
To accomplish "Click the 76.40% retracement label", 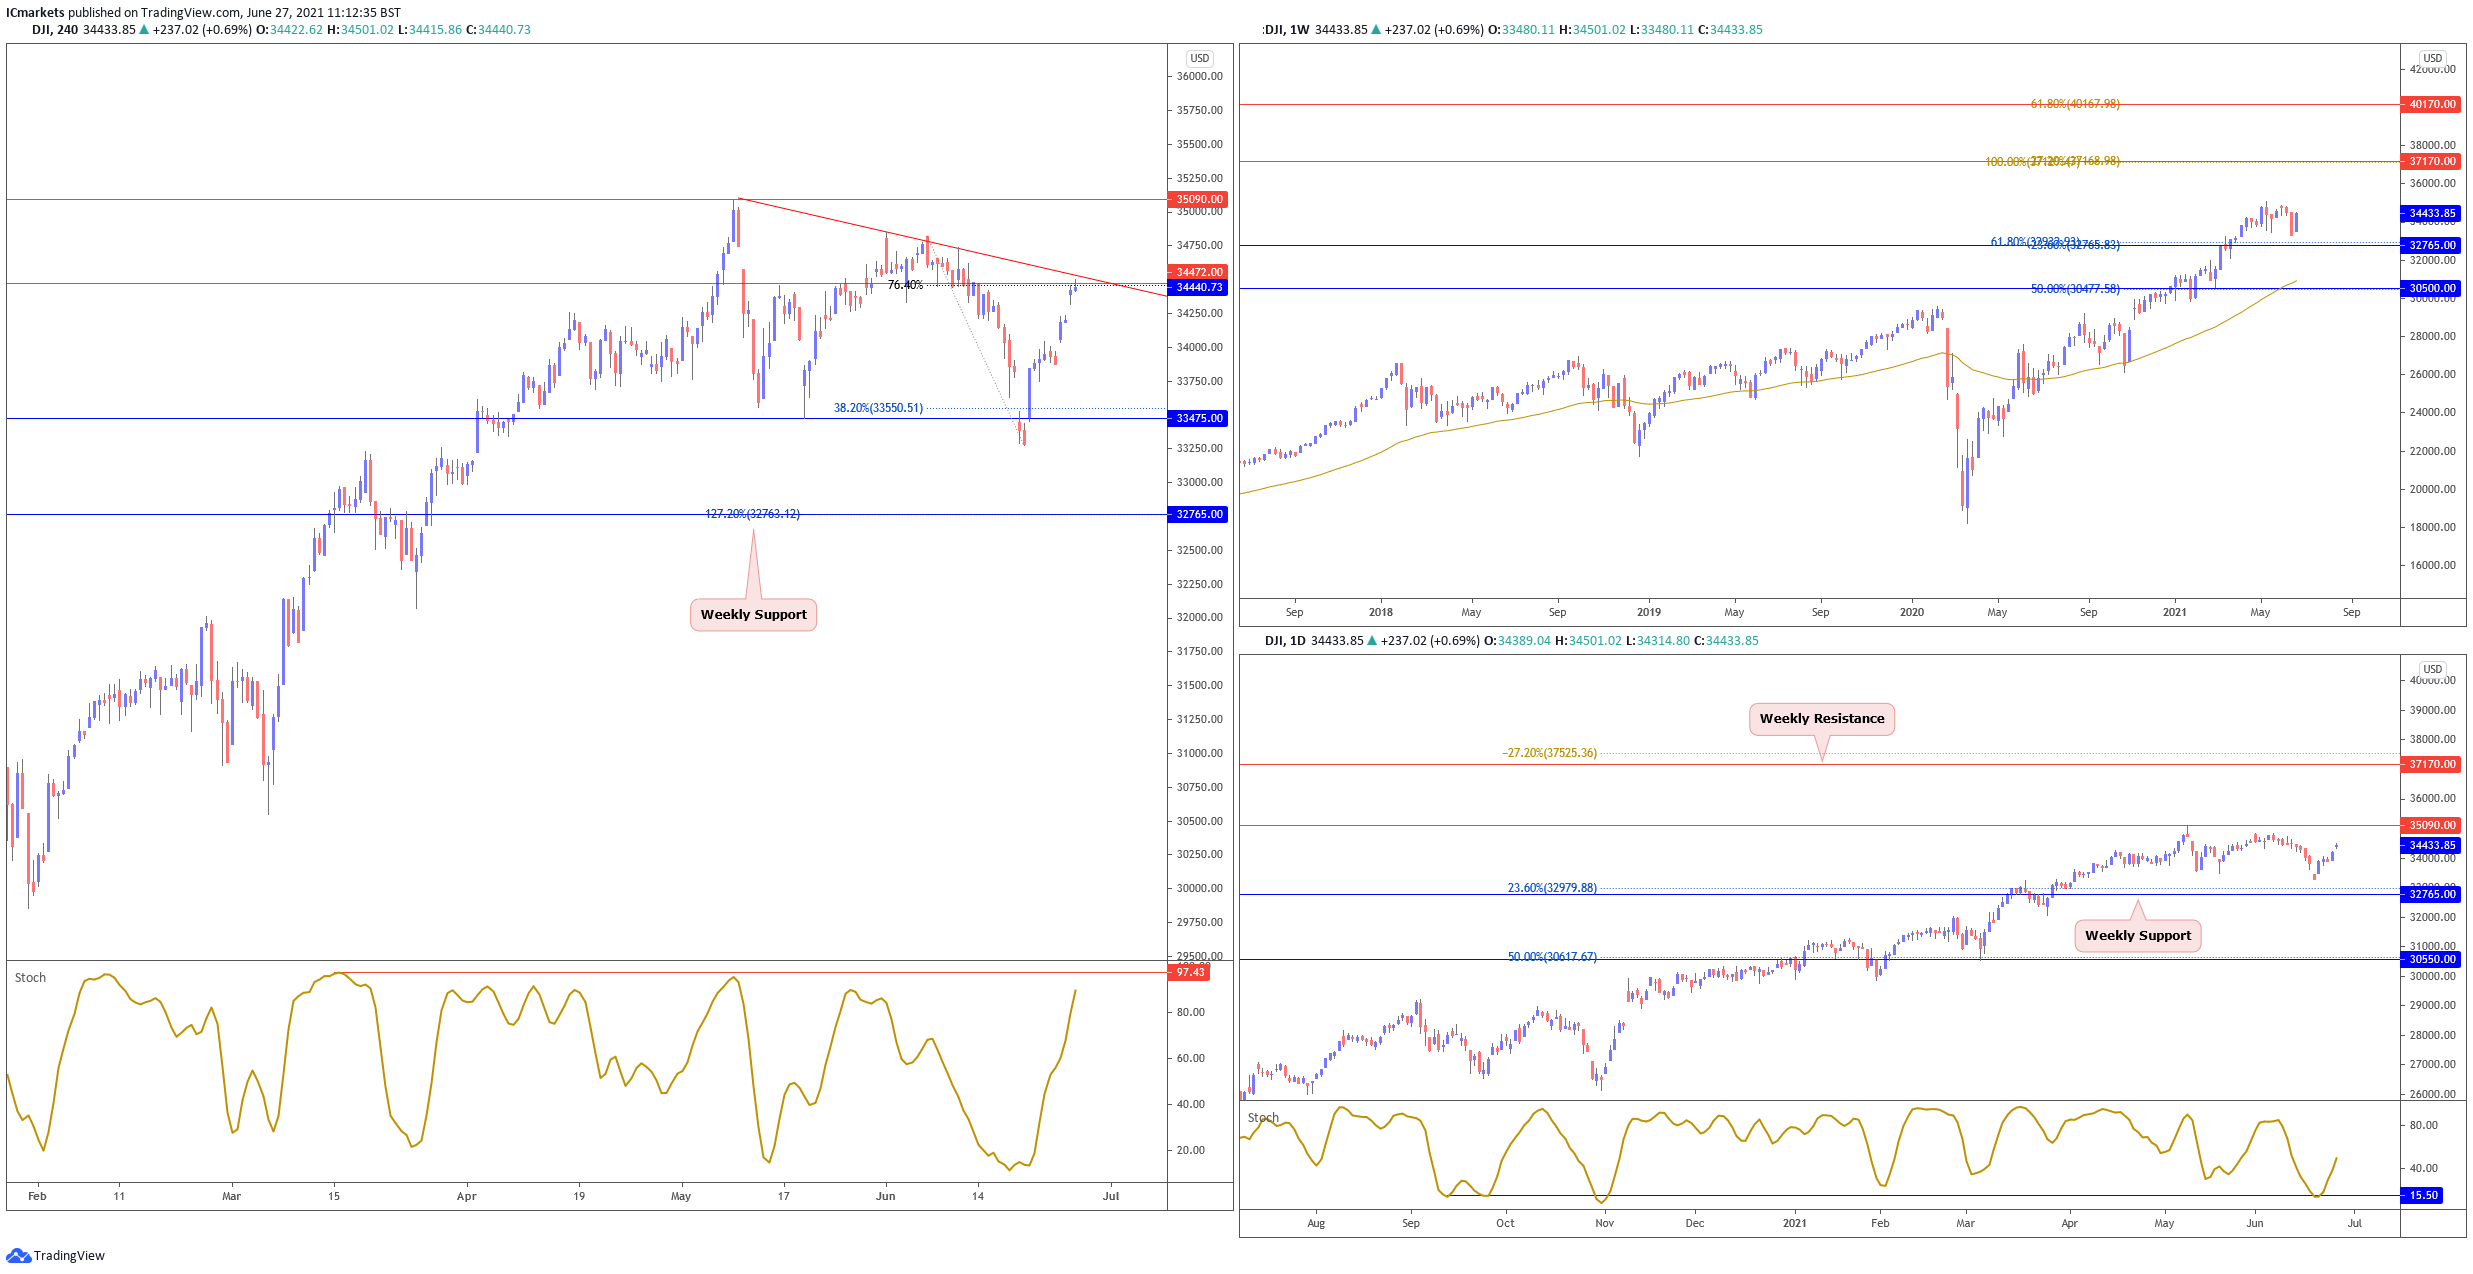I will (905, 285).
